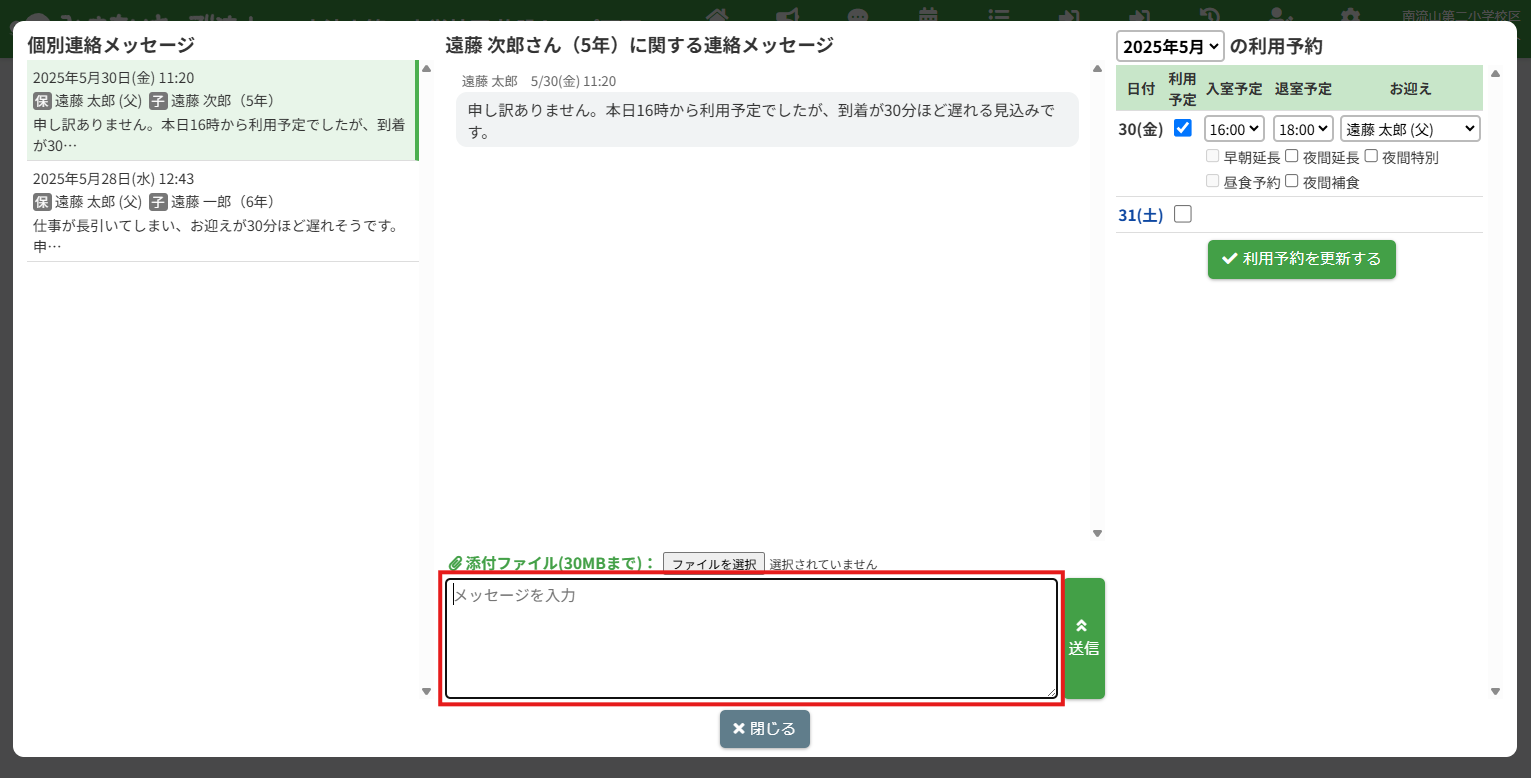Click the 利用予約を更新する button
This screenshot has width=1531, height=778.
pyautogui.click(x=1301, y=259)
